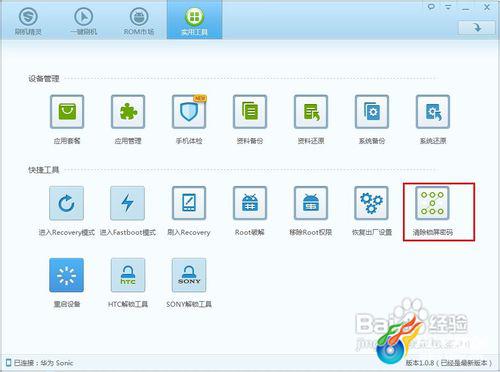
Task: Click 刷入Recovery tablet icon
Action: pos(189,203)
